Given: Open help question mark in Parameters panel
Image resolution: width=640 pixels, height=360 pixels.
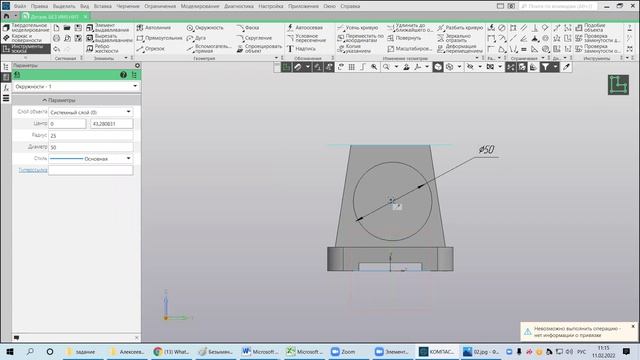Looking at the screenshot, I should coord(123,75).
